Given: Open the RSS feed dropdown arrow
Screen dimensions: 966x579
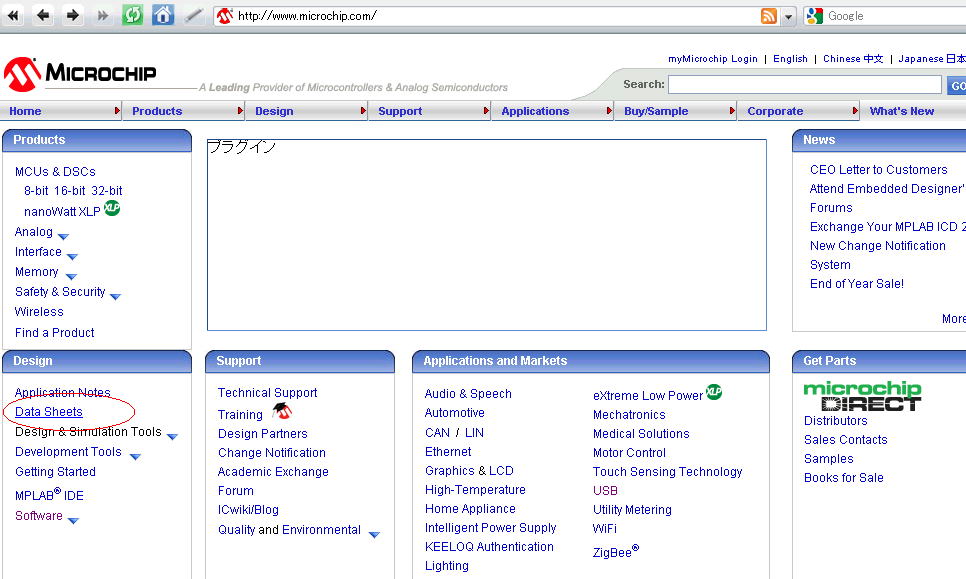Looking at the screenshot, I should [x=788, y=17].
